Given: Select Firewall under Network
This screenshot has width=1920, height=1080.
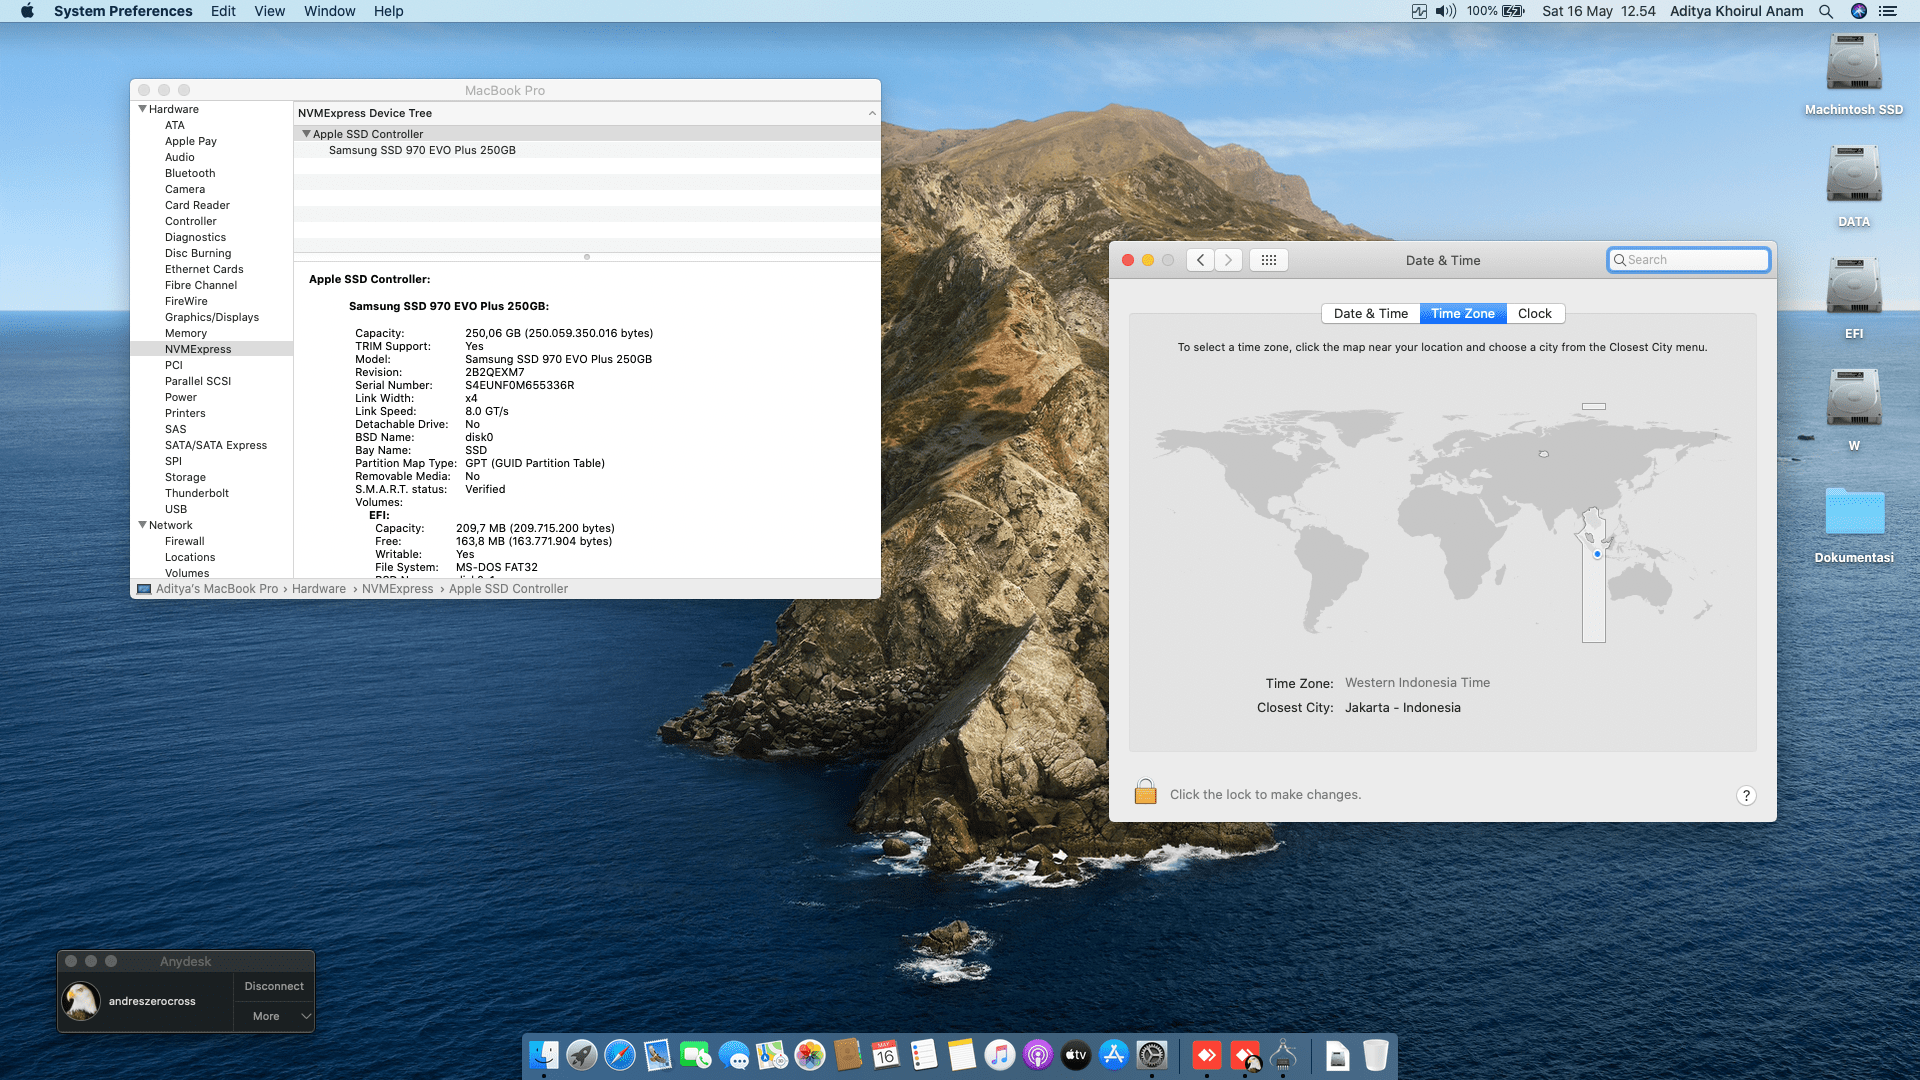Looking at the screenshot, I should pos(185,541).
